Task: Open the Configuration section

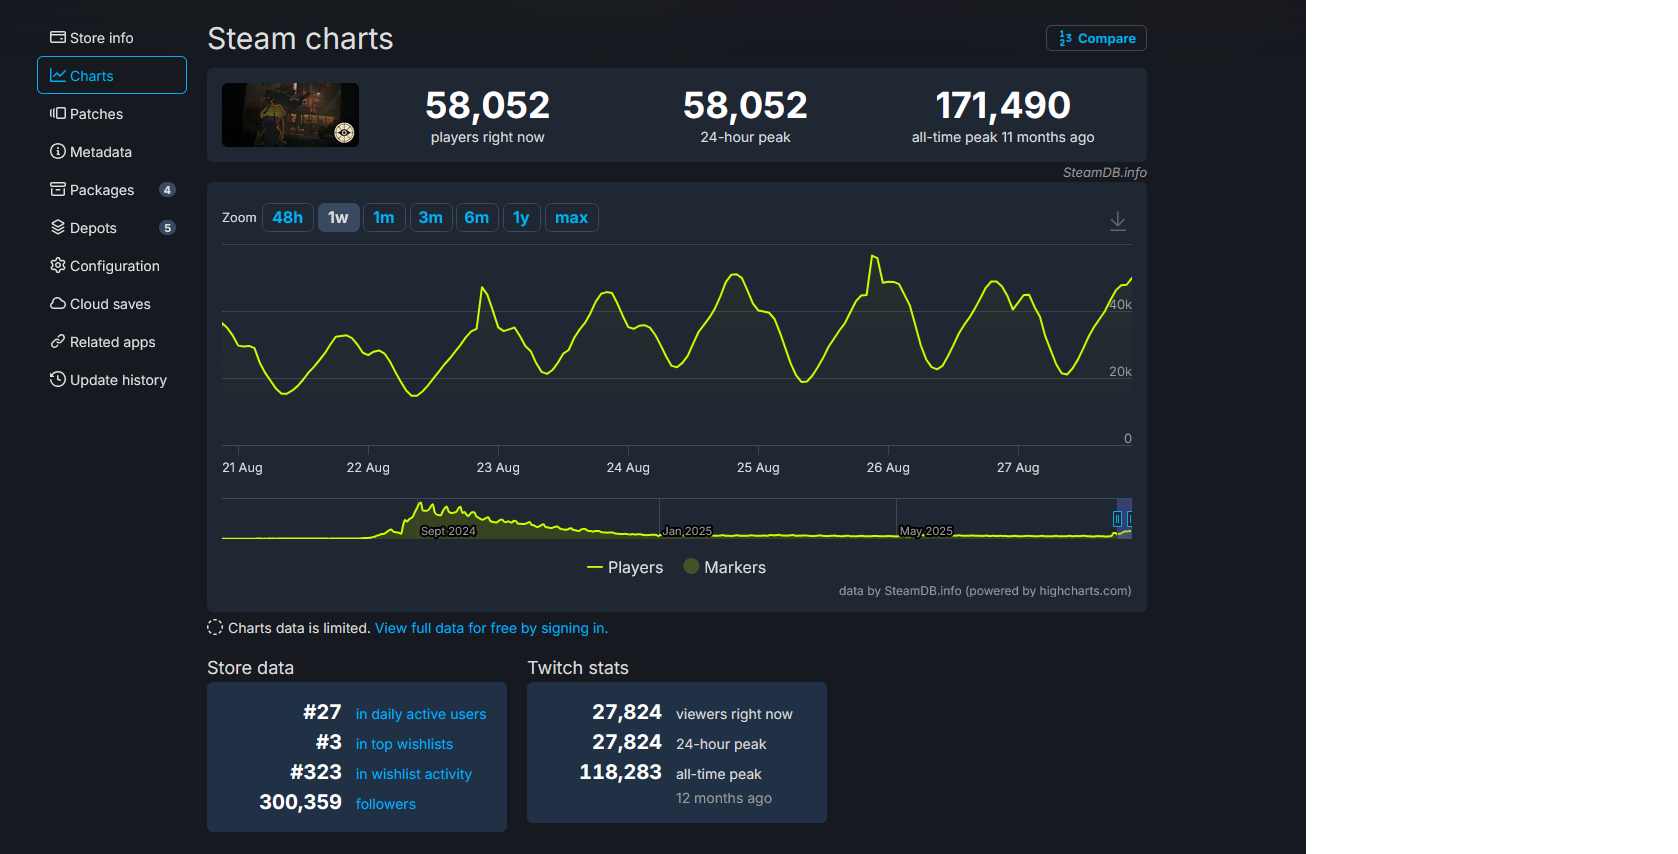Action: 112,266
